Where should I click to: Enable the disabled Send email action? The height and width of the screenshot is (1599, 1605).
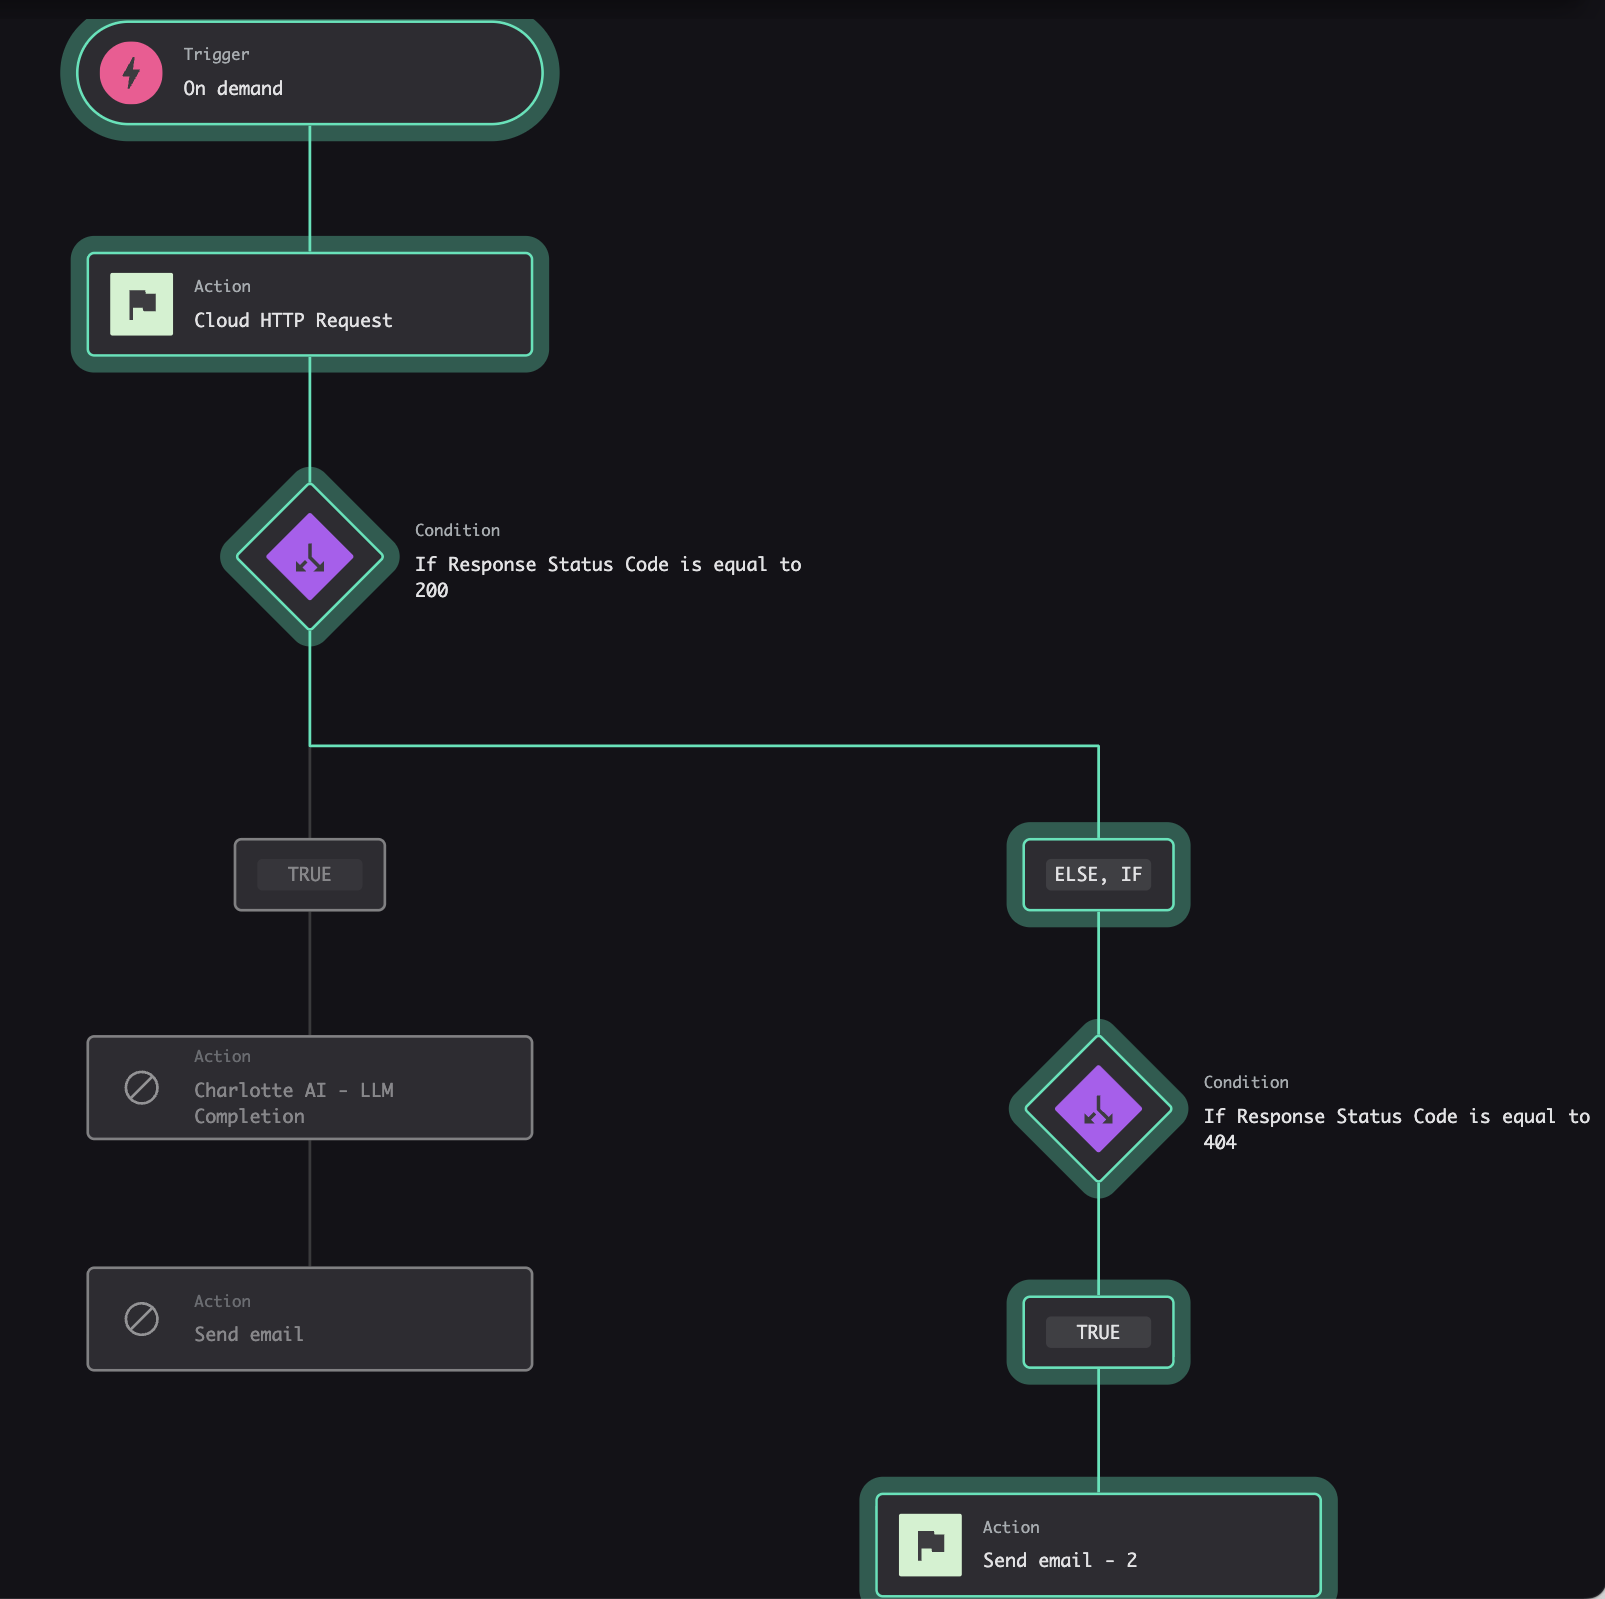click(310, 1319)
